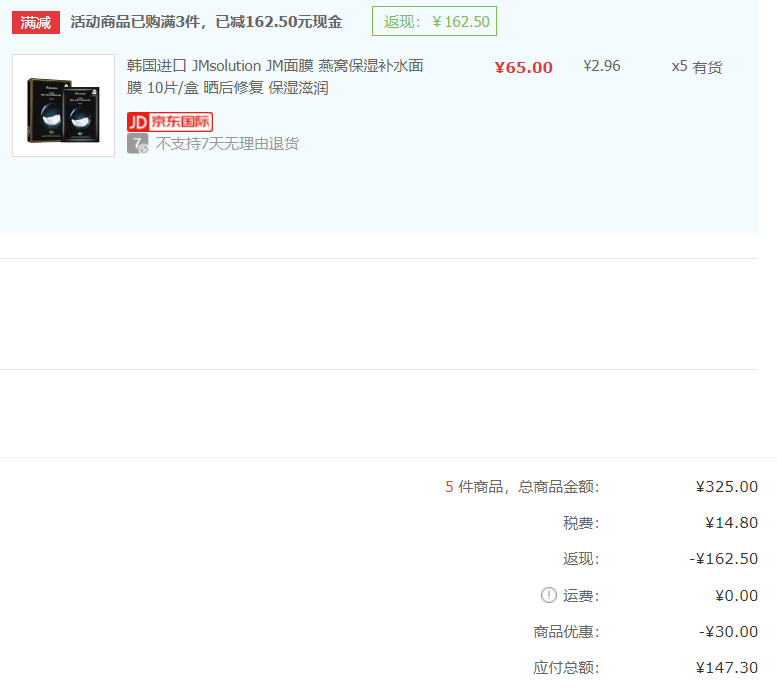
Task: Click the 有货 stock status
Action: 707,67
